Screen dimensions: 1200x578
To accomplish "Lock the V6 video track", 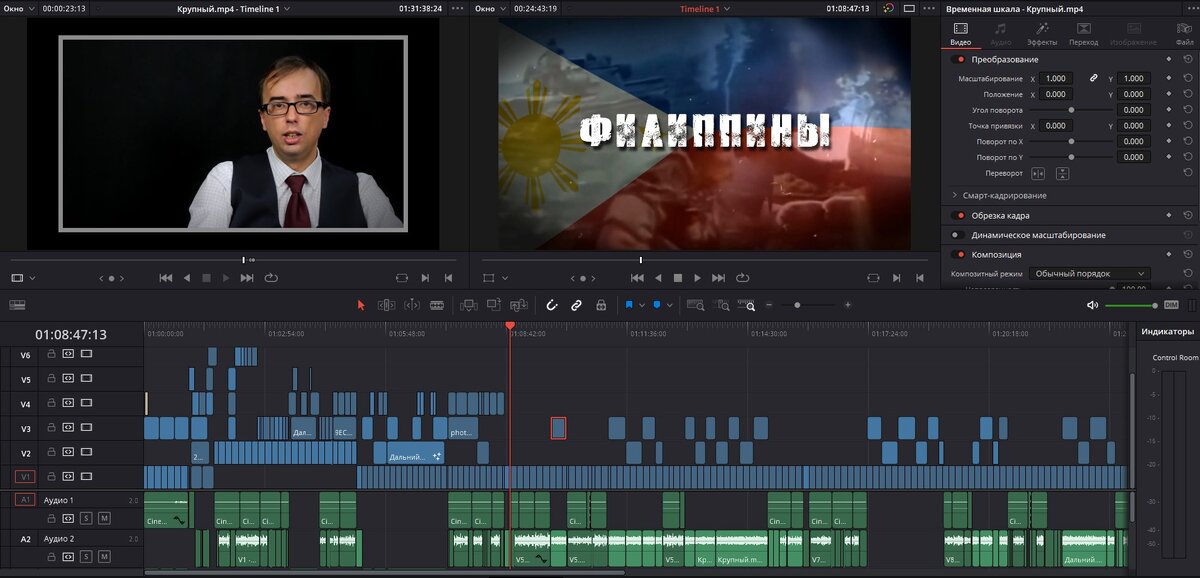I will (50, 355).
